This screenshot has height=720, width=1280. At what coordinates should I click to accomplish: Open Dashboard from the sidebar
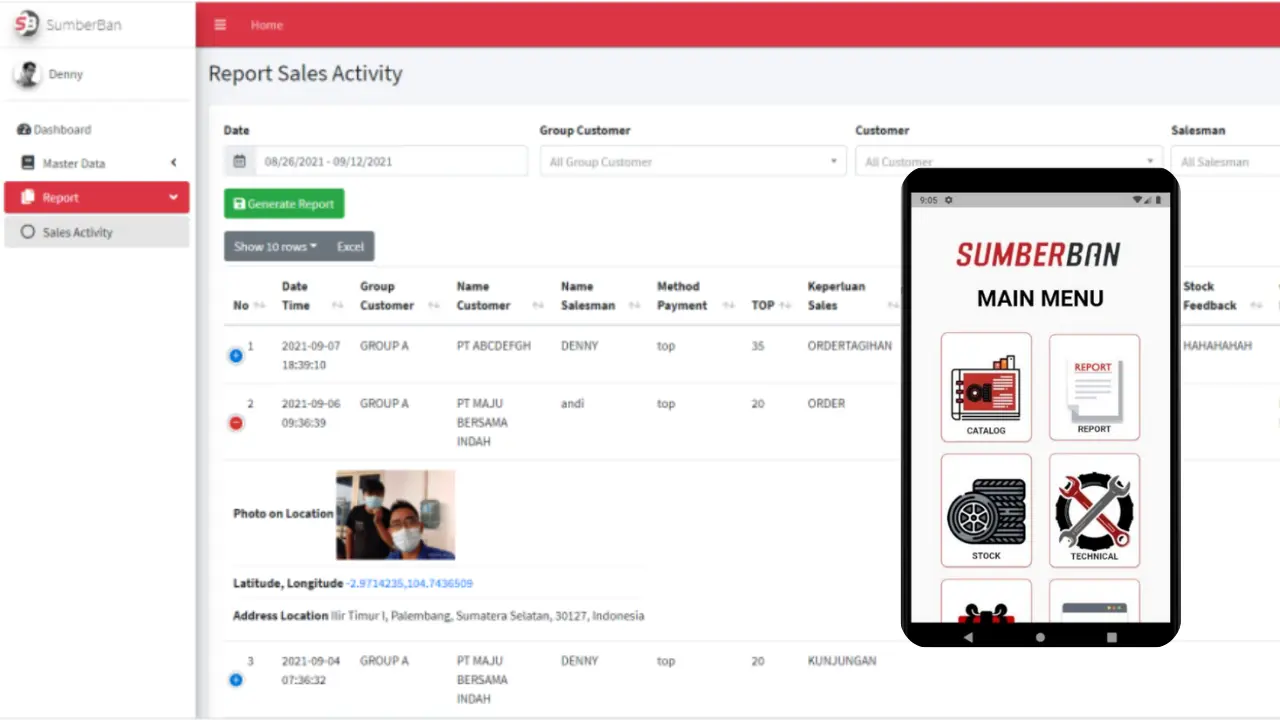pyautogui.click(x=62, y=129)
